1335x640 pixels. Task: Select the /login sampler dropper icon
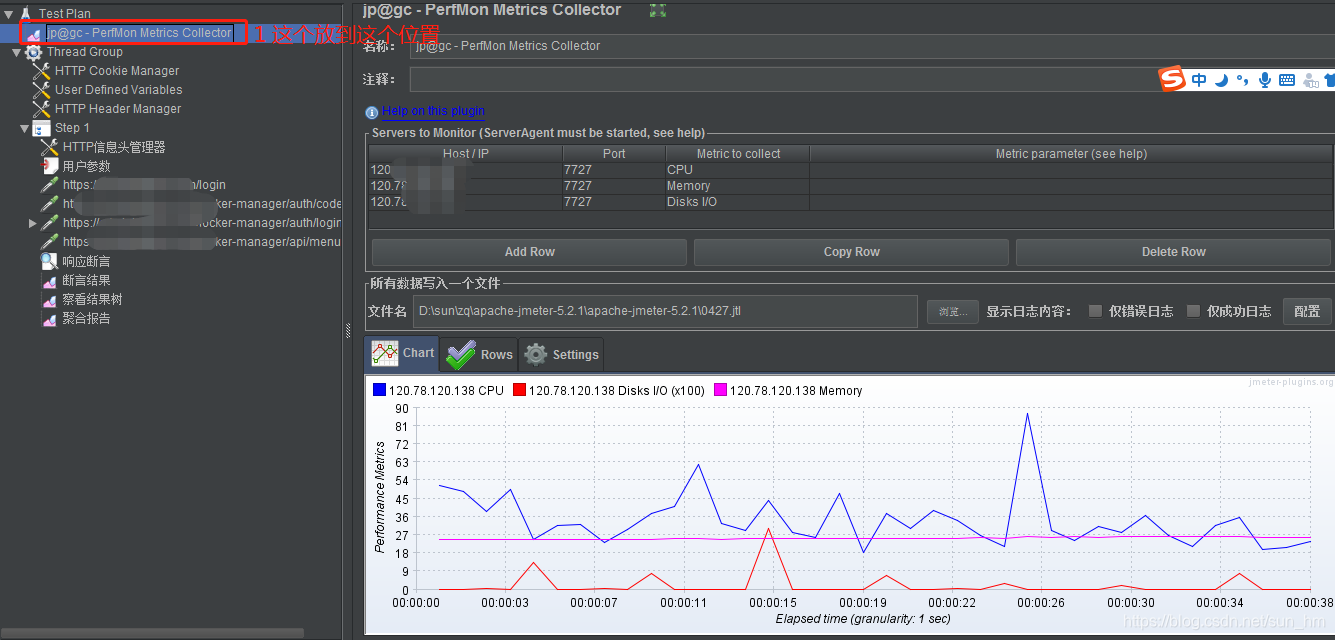pos(49,185)
